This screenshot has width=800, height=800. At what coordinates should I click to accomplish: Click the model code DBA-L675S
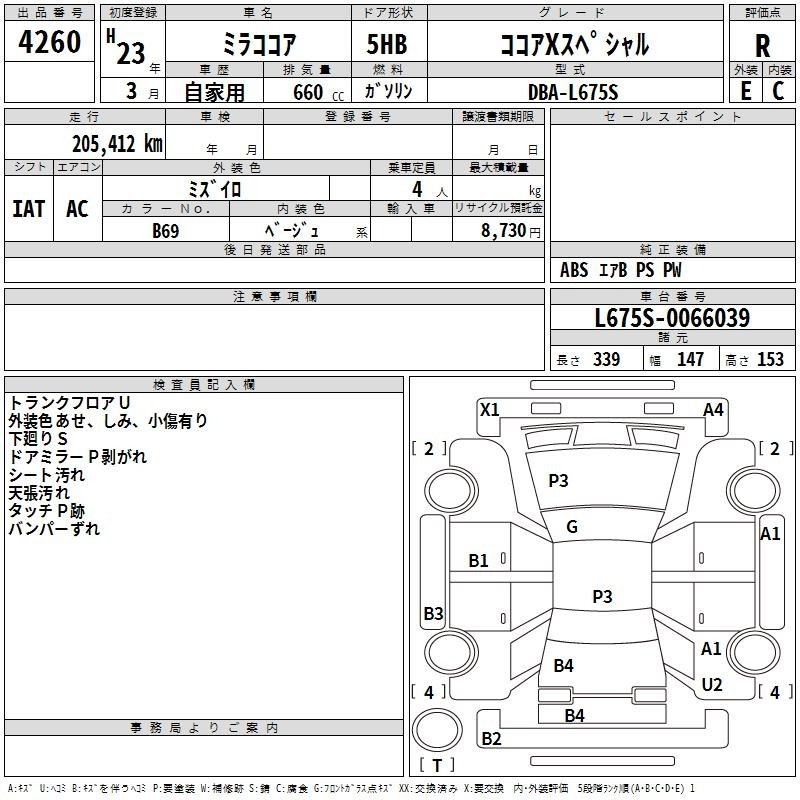(574, 91)
